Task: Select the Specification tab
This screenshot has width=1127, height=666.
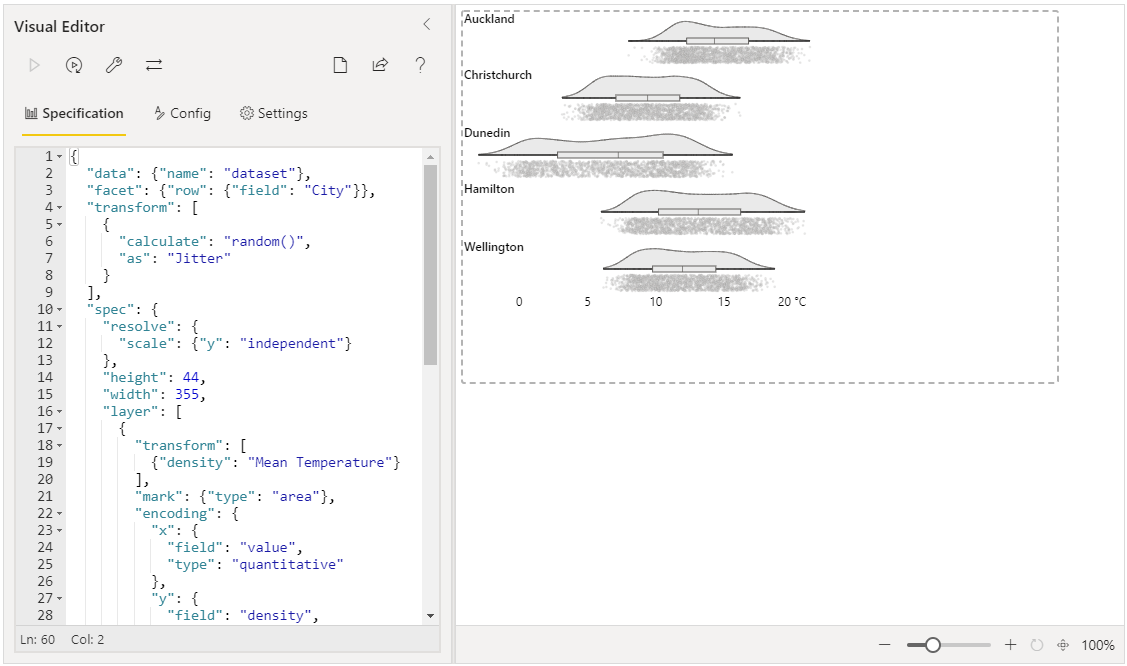Action: [x=74, y=114]
